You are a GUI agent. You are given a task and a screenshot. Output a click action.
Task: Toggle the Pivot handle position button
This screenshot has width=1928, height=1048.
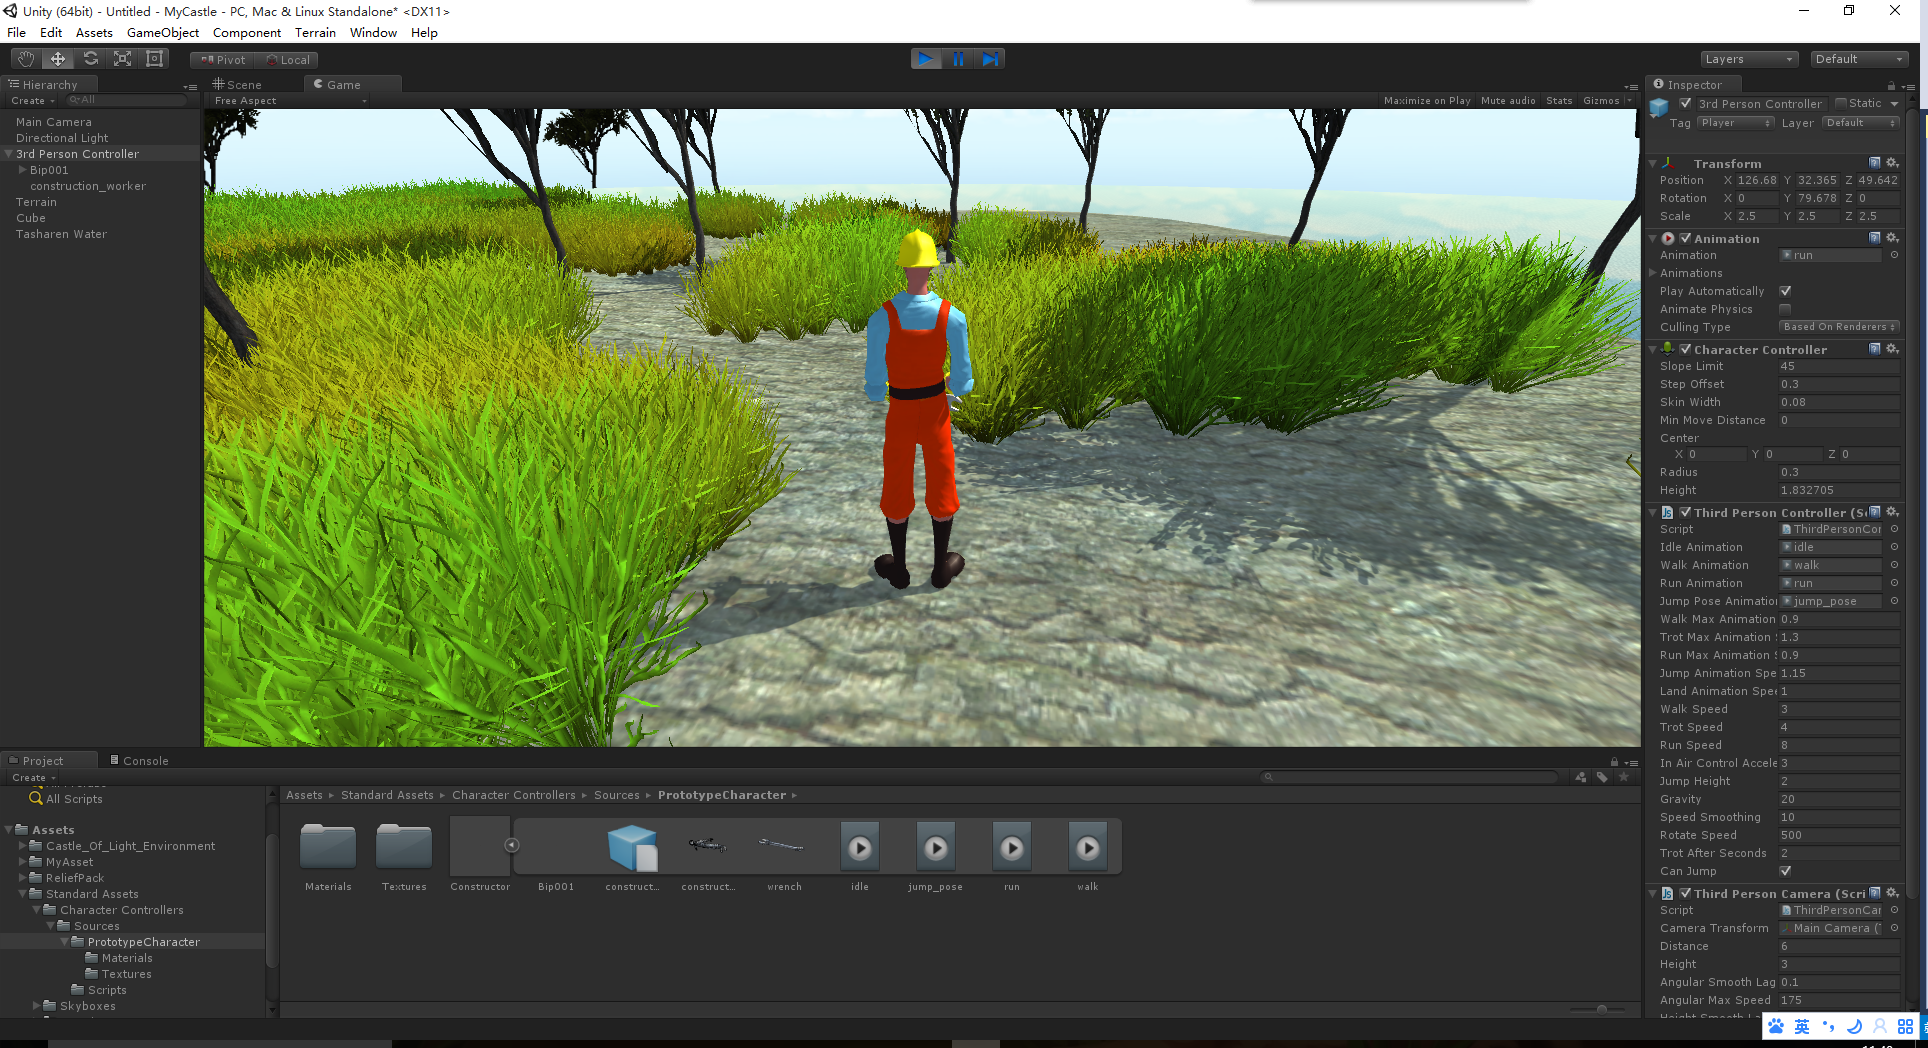(222, 60)
